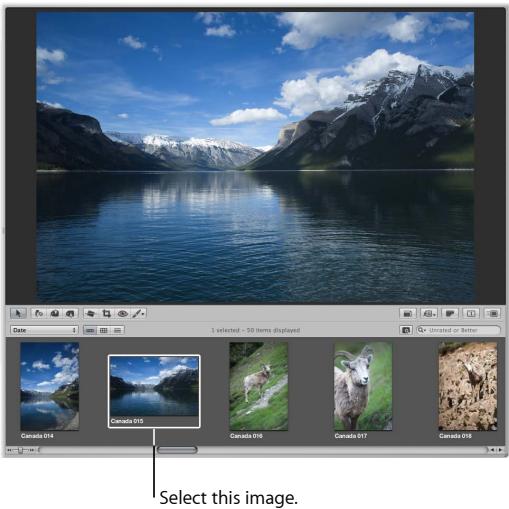The height and width of the screenshot is (509, 509).
Task: Switch browser to Grid view
Action: coord(104,330)
